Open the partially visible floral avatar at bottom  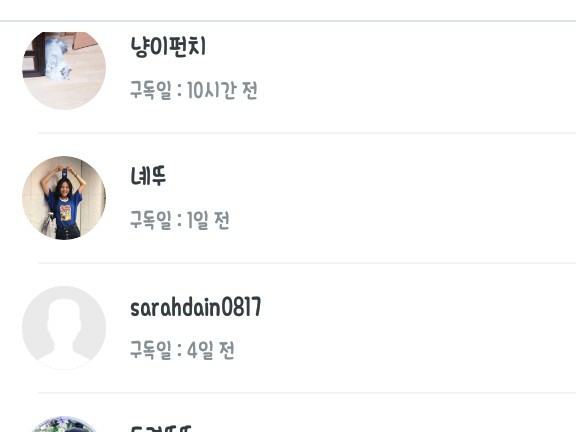pyautogui.click(x=64, y=424)
